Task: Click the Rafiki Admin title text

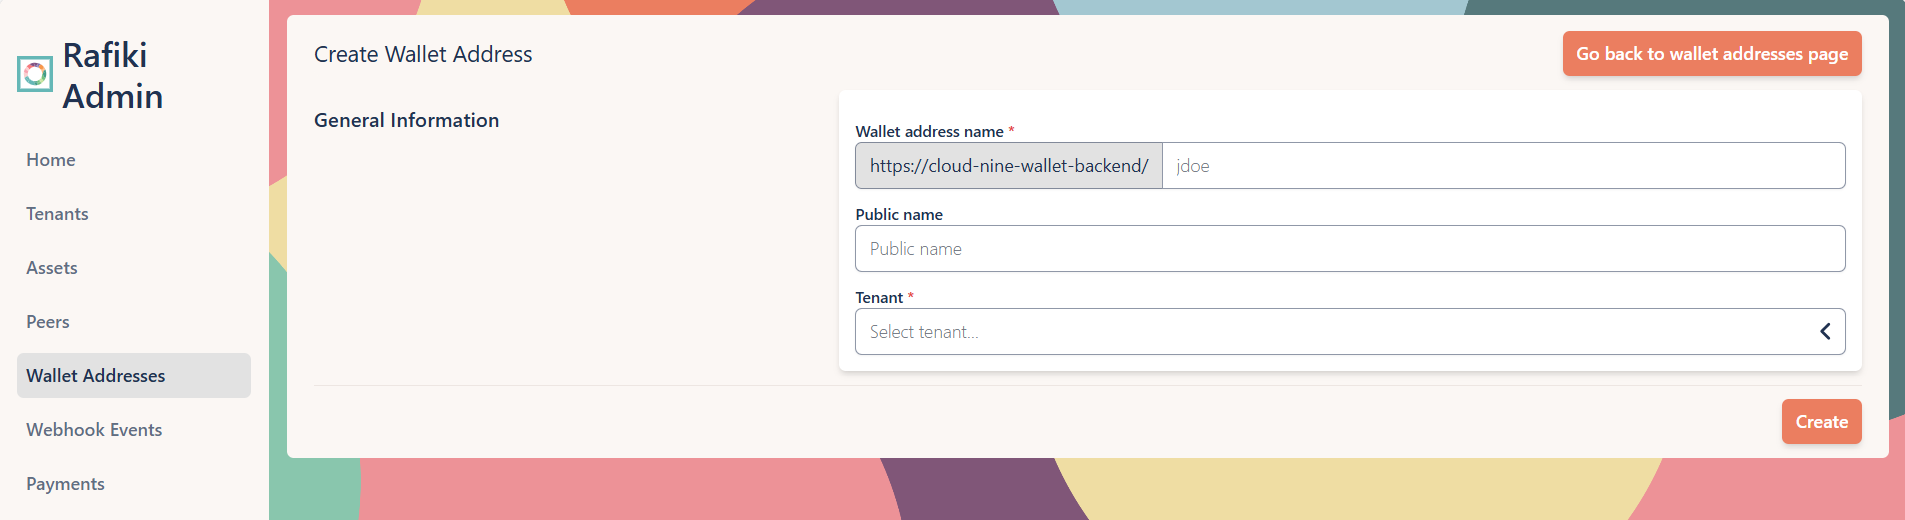Action: pyautogui.click(x=112, y=76)
